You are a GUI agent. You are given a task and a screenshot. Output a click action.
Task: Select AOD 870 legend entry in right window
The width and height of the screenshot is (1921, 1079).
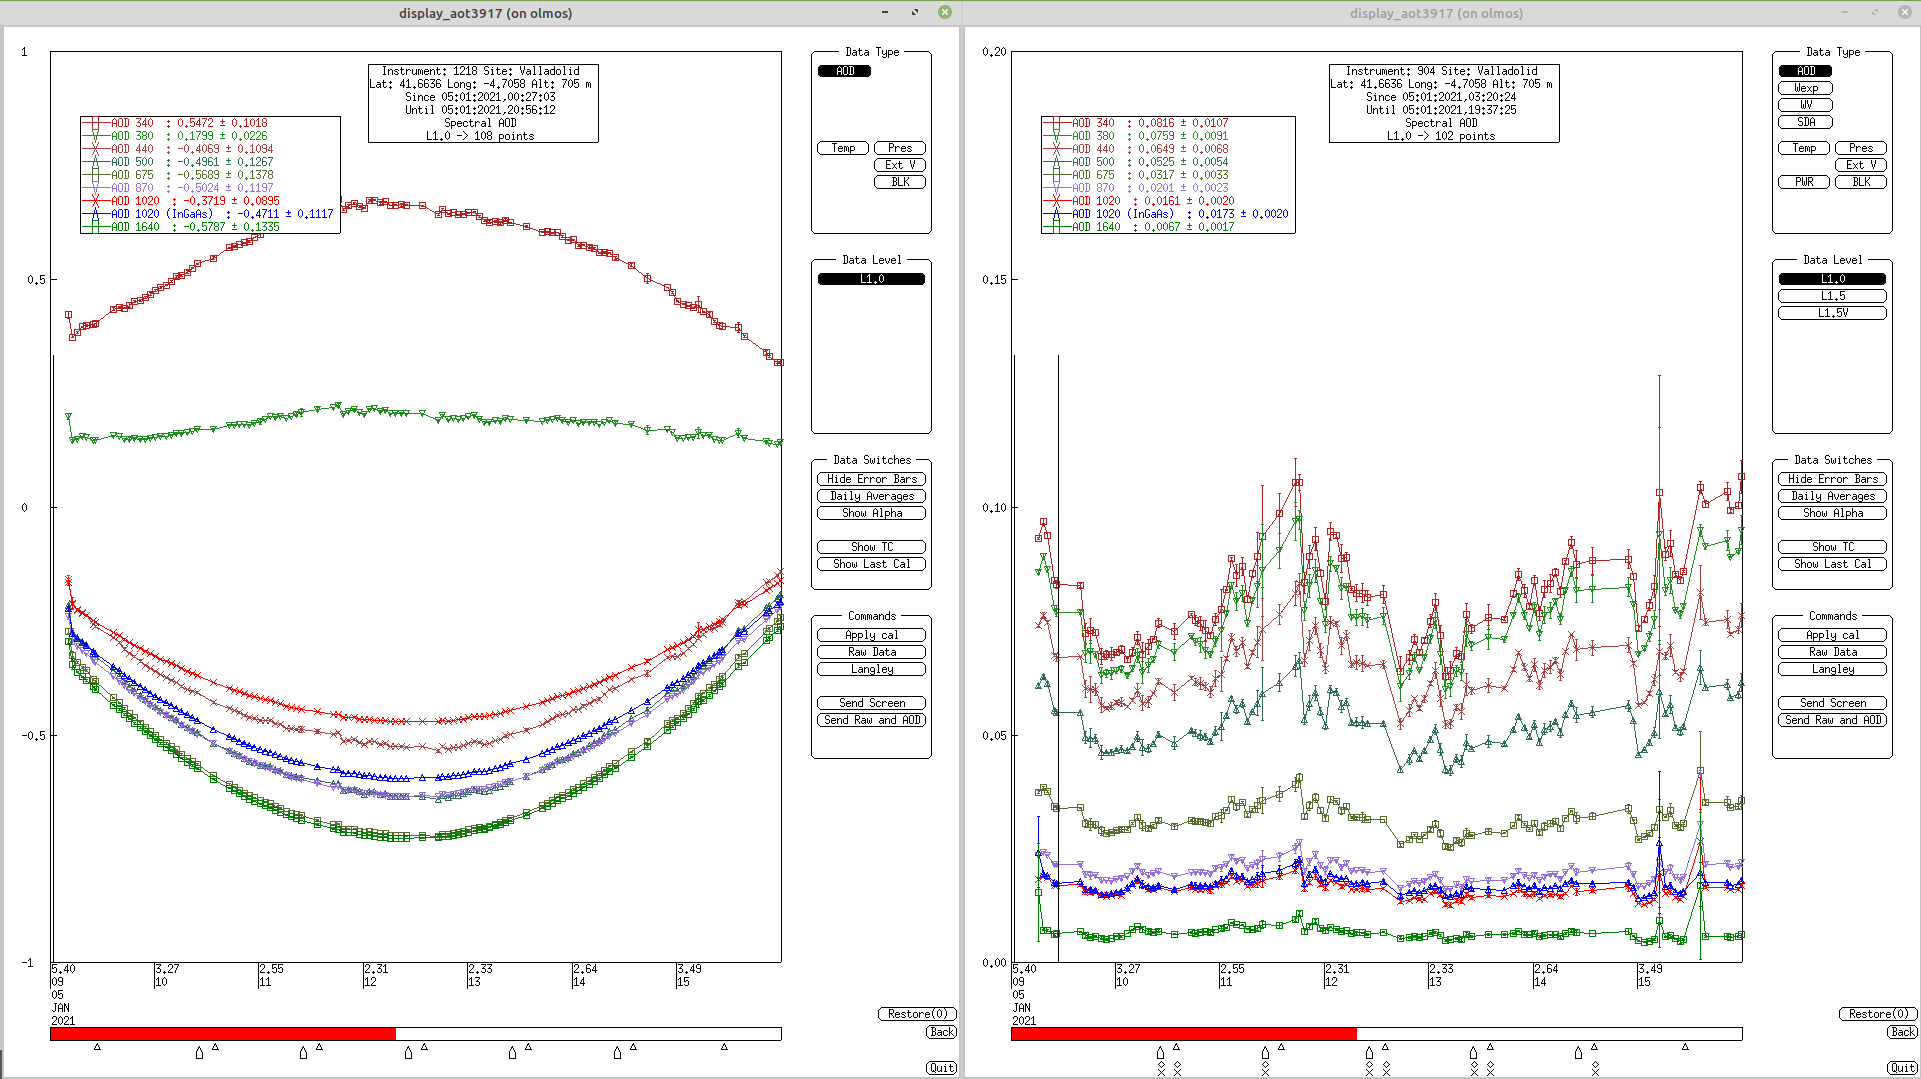coord(1136,188)
